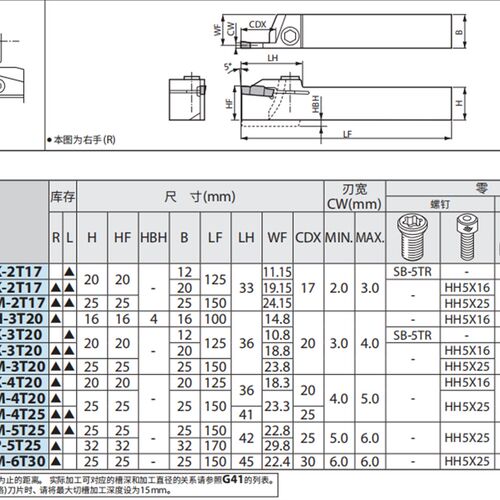Viewport: 500px width, 500px height.
Task: Click the Torx screw picture in the header
Action: (x=413, y=237)
